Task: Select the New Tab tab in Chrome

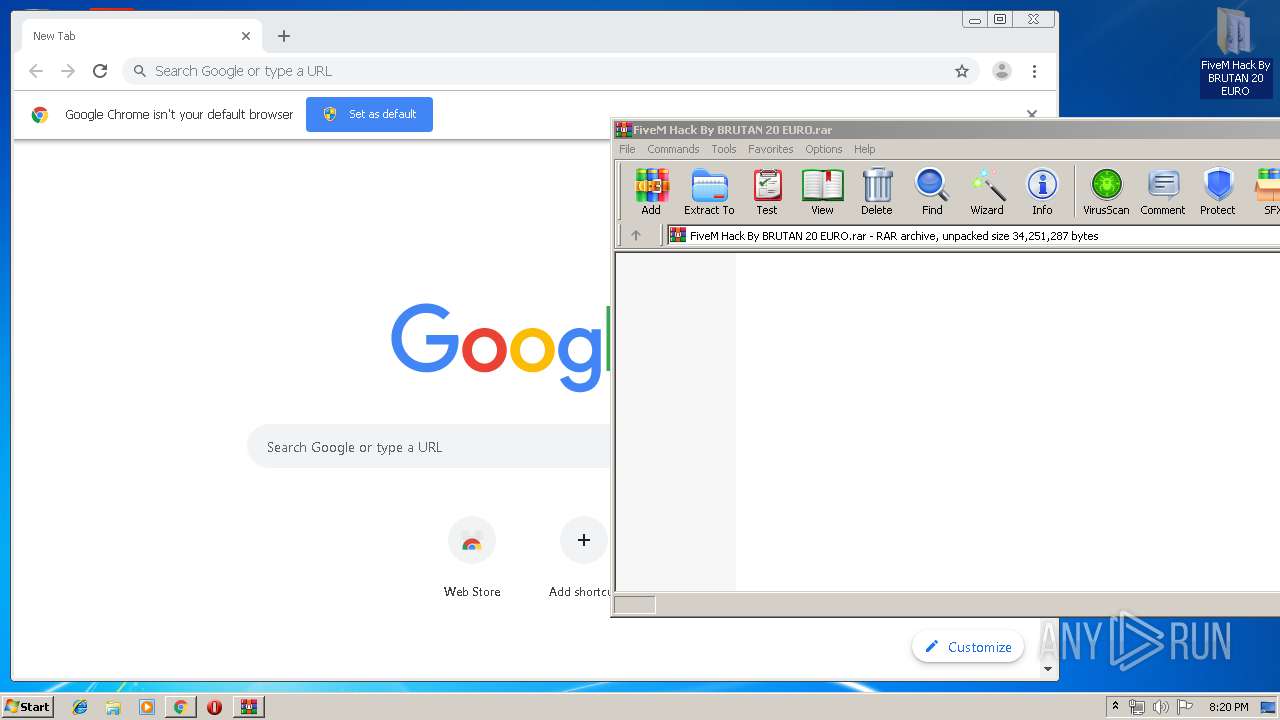Action: 140,36
